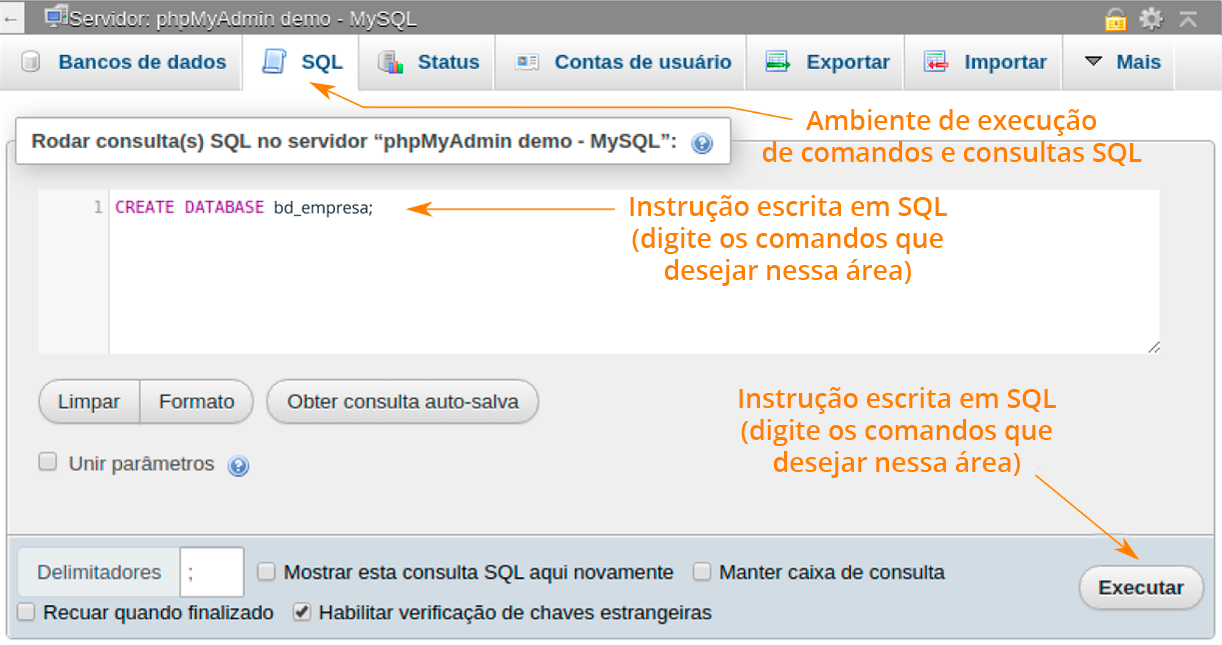This screenshot has width=1222, height=645.
Task: Open the Contas de usuário tab
Action: pos(622,62)
